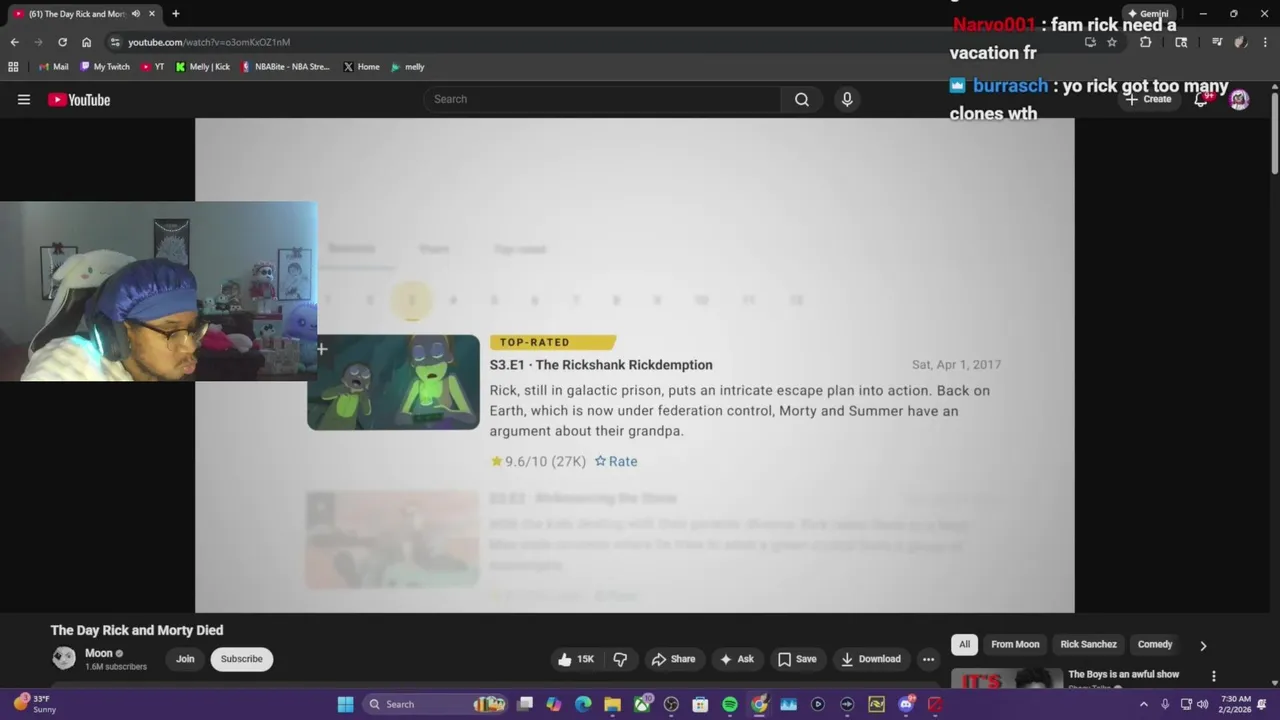
Task: Open the Ask AI button
Action: tap(737, 659)
